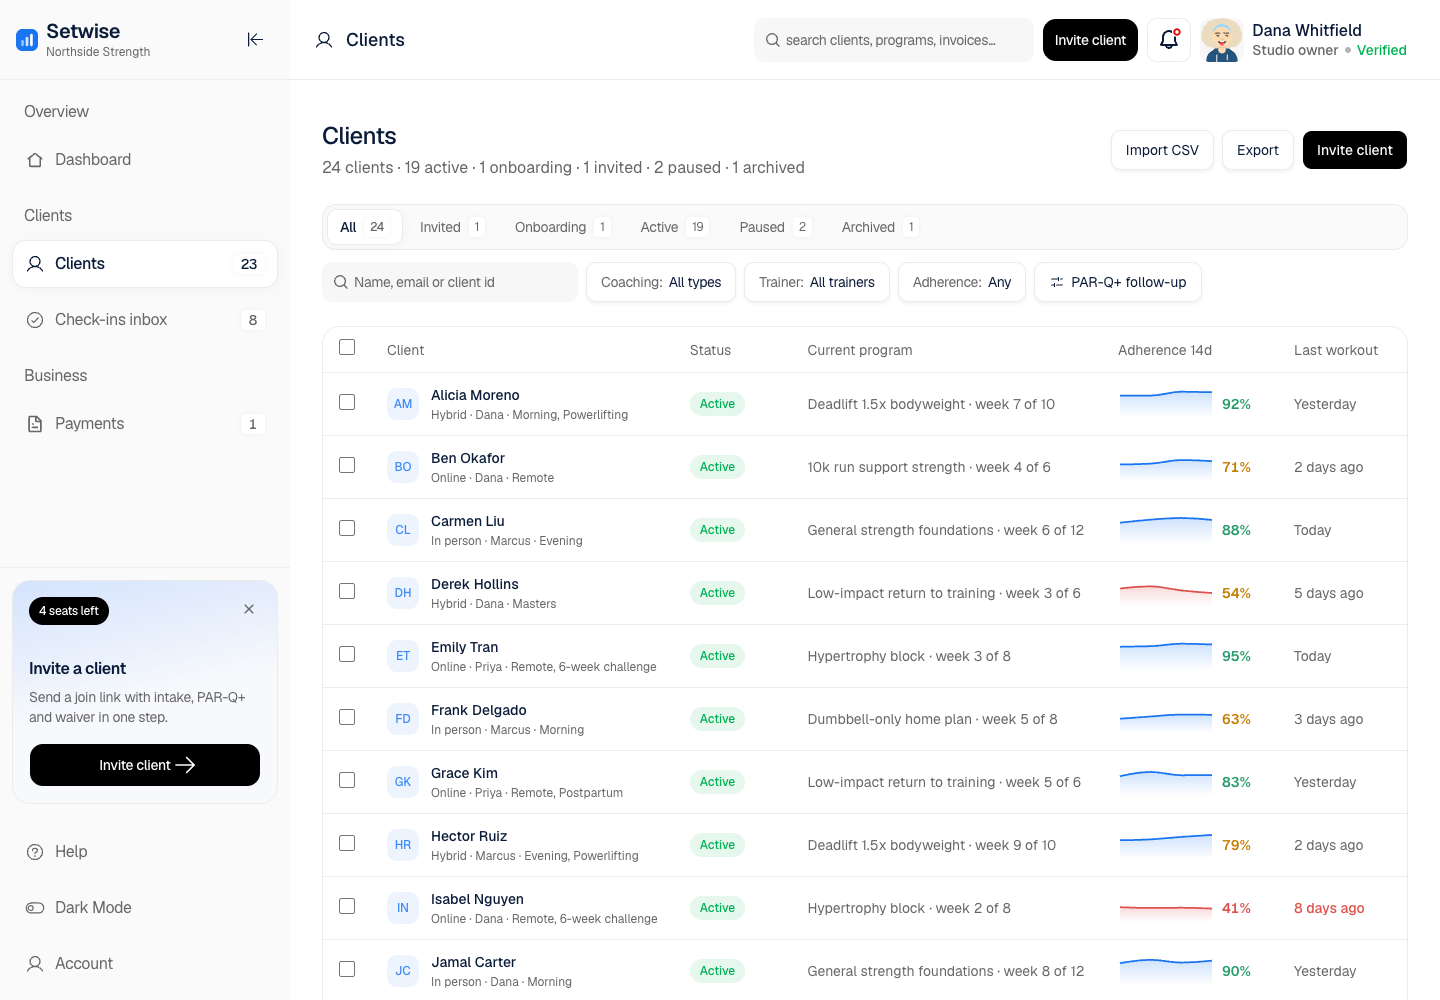Click Grace Kim's GK avatar

pos(403,782)
